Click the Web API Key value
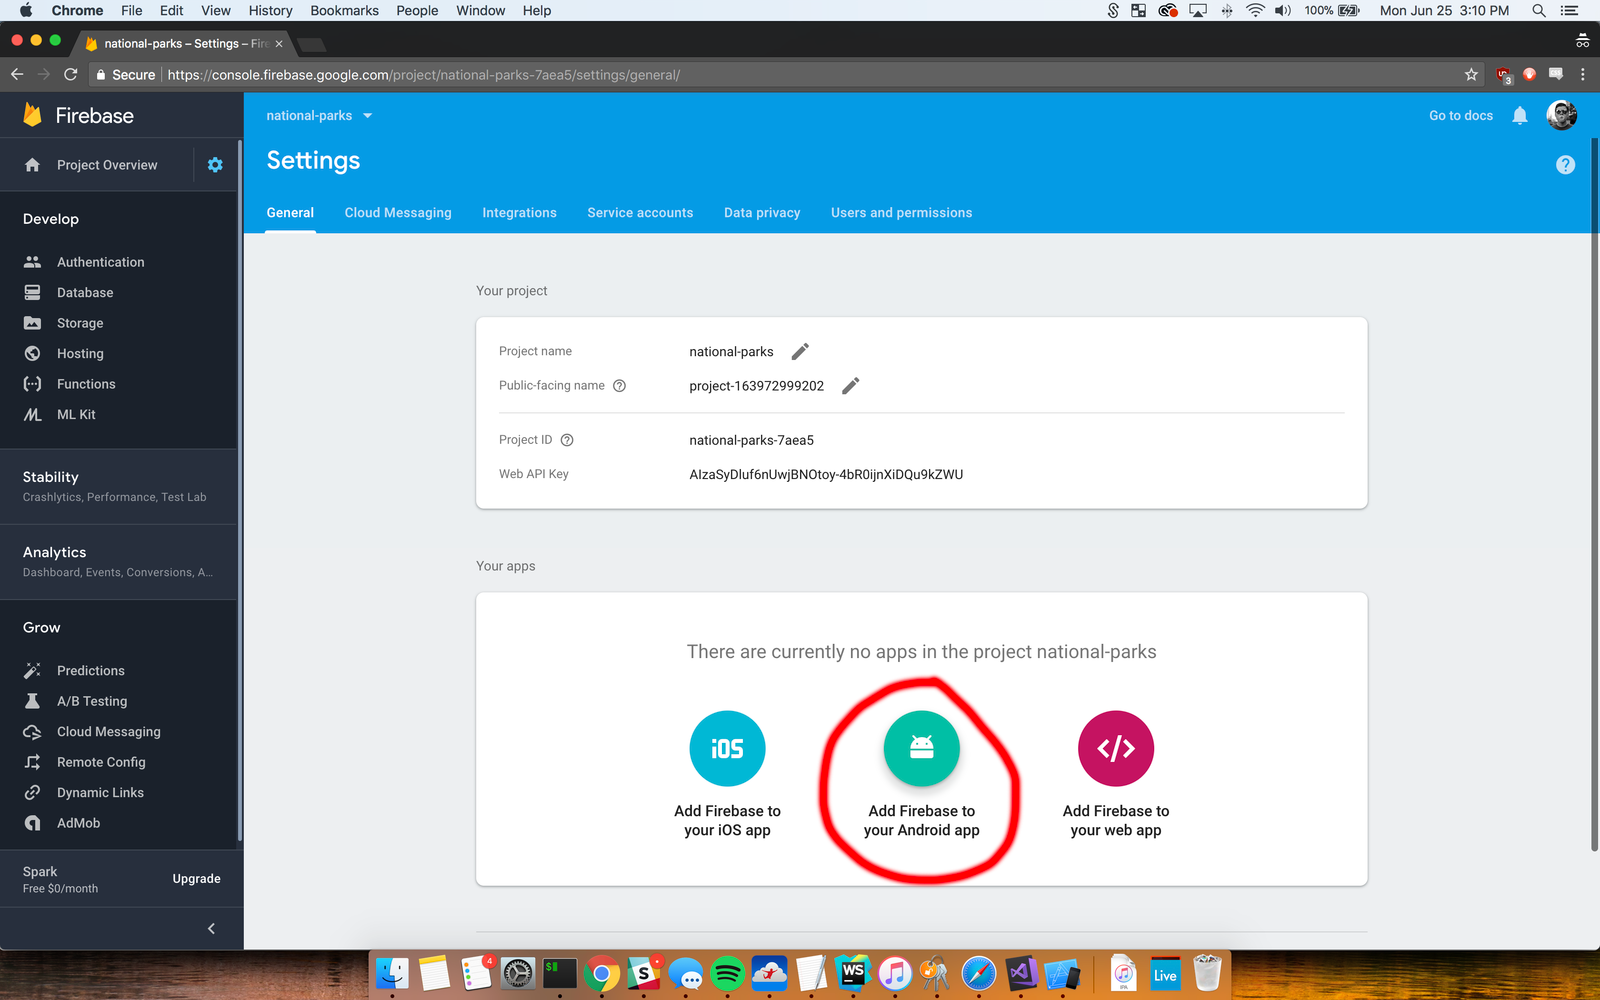1600x1000 pixels. (x=826, y=475)
